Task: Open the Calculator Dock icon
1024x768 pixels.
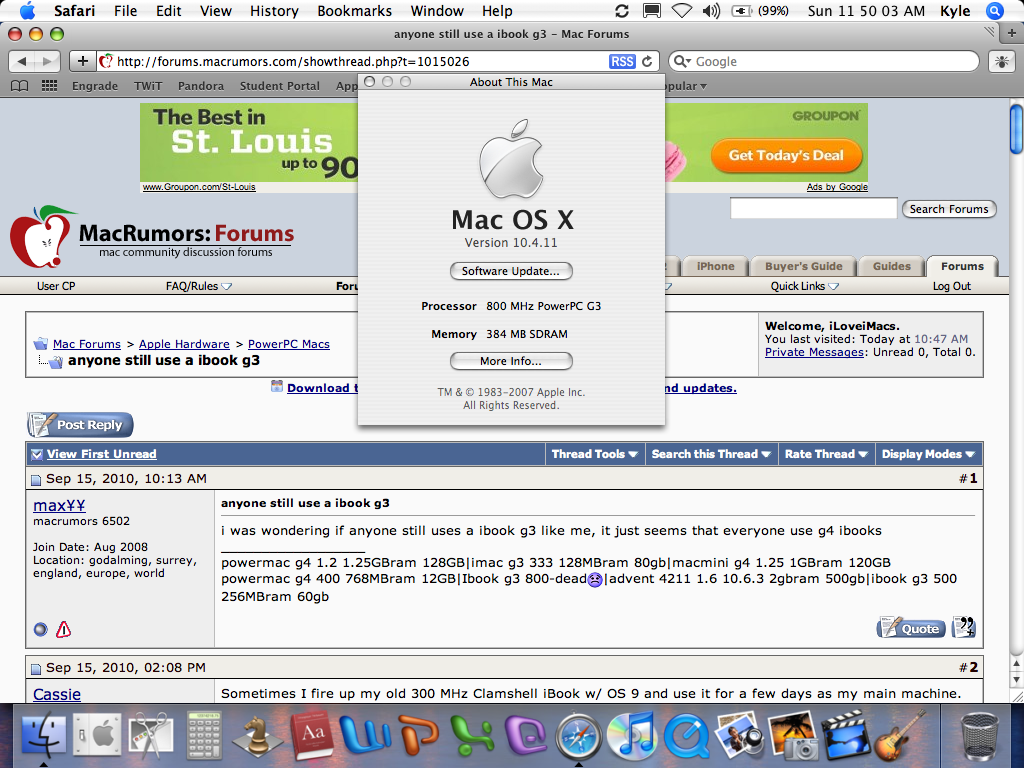Action: click(204, 737)
